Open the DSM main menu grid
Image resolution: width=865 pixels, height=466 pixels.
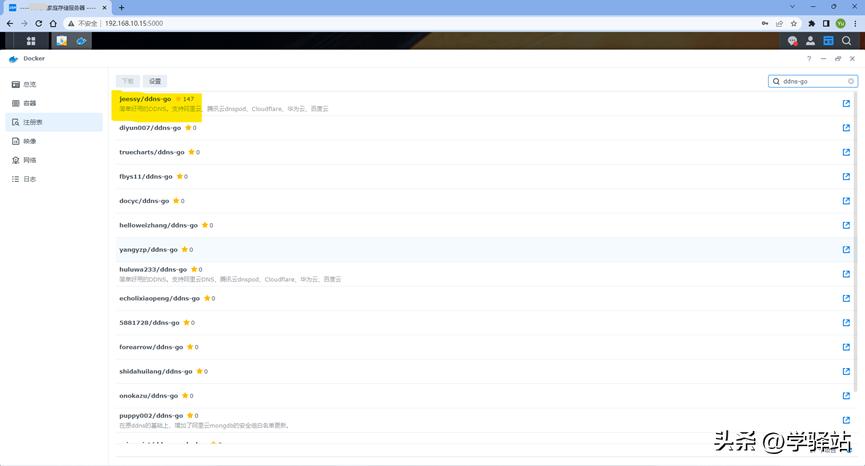pos(31,41)
